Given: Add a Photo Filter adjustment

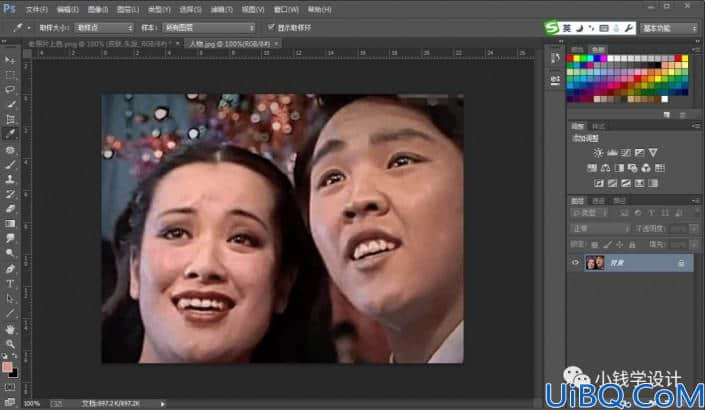Looking at the screenshot, I should [x=632, y=168].
